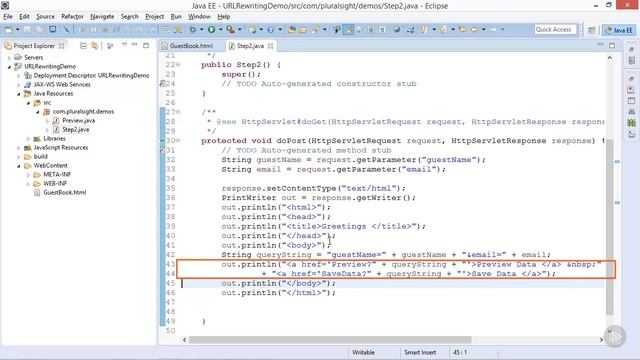Select the Step2.java editor tab
The image size is (640, 360).
(x=250, y=46)
